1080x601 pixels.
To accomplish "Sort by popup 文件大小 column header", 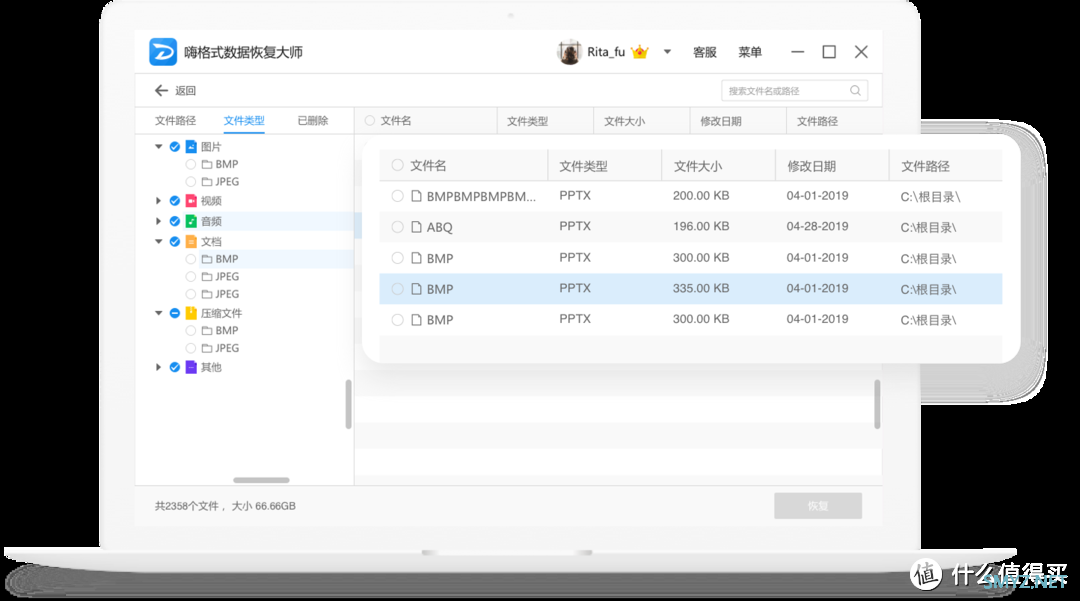I will [x=697, y=166].
